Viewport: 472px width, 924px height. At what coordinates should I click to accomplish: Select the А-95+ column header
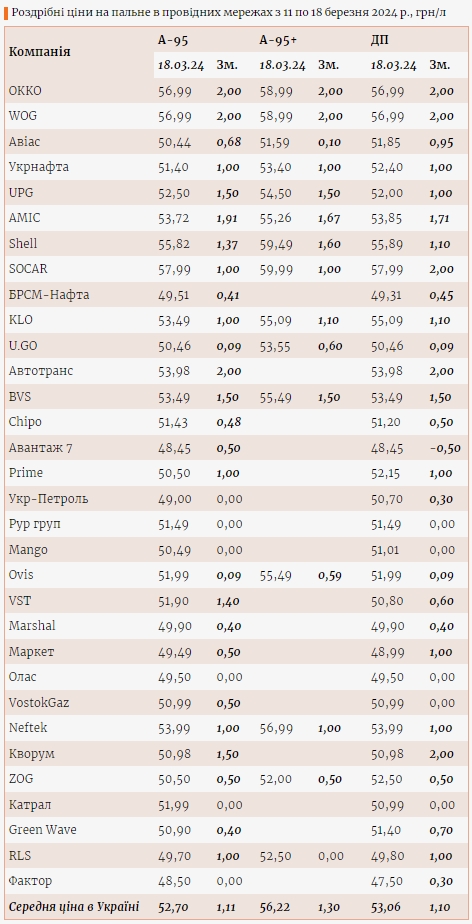pyautogui.click(x=277, y=40)
